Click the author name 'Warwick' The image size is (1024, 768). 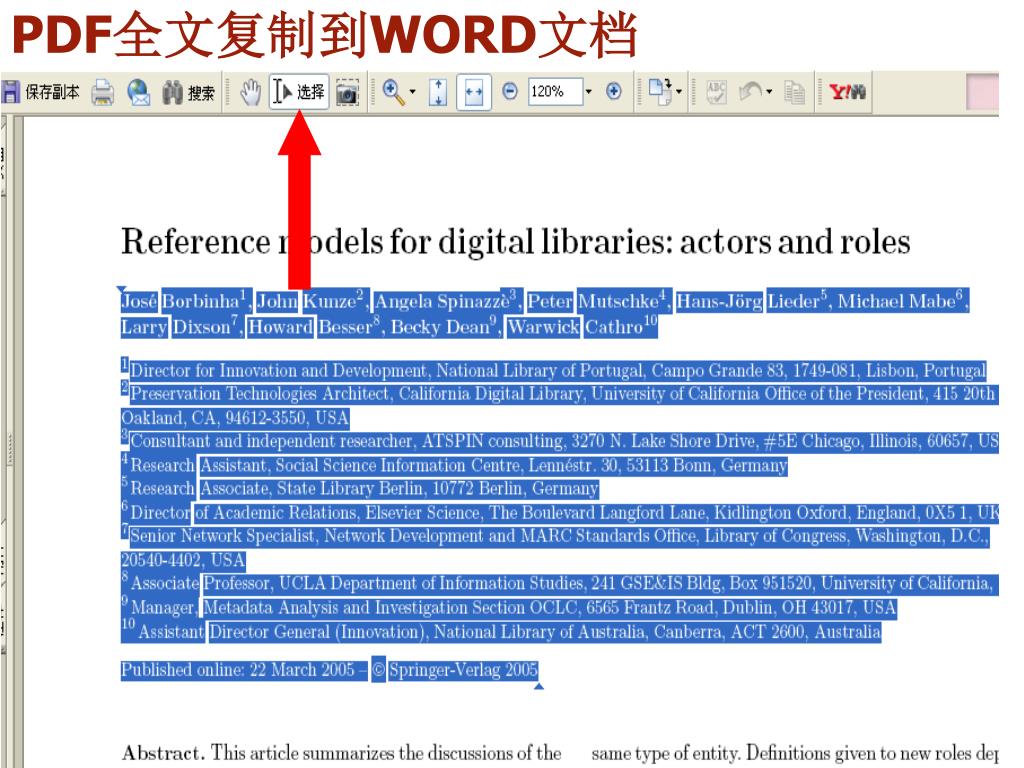(543, 327)
